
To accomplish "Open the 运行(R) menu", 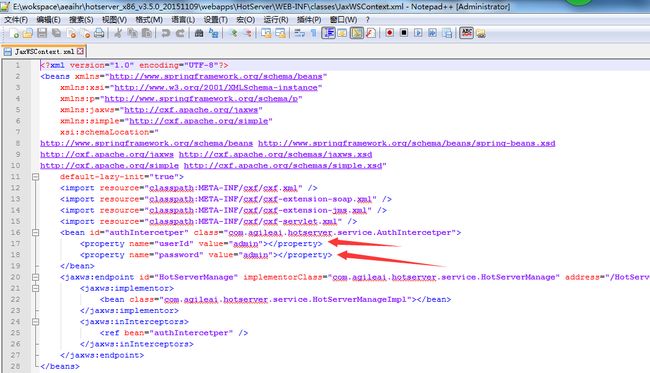I will click(x=276, y=19).
